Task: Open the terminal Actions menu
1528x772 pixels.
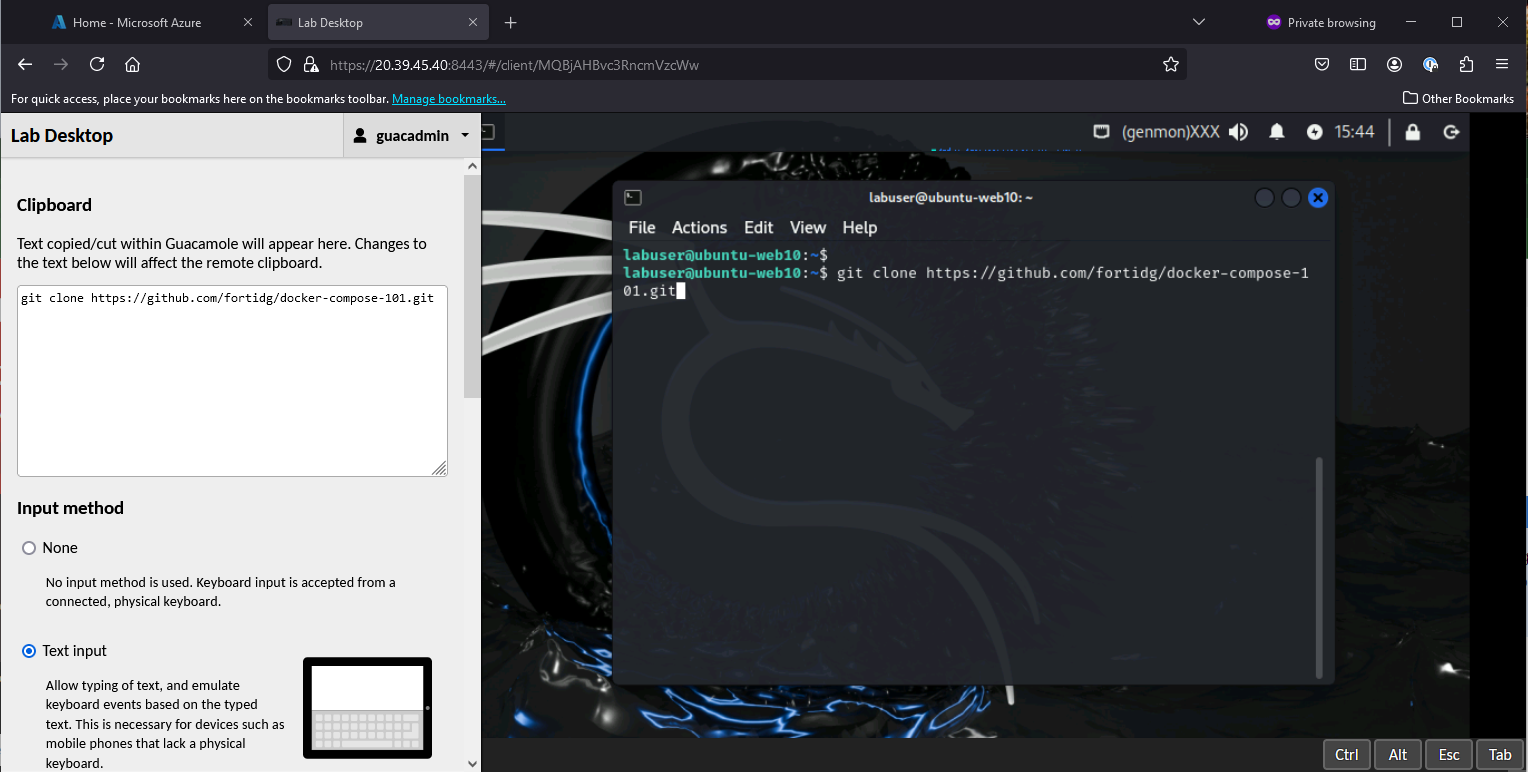Action: (699, 227)
